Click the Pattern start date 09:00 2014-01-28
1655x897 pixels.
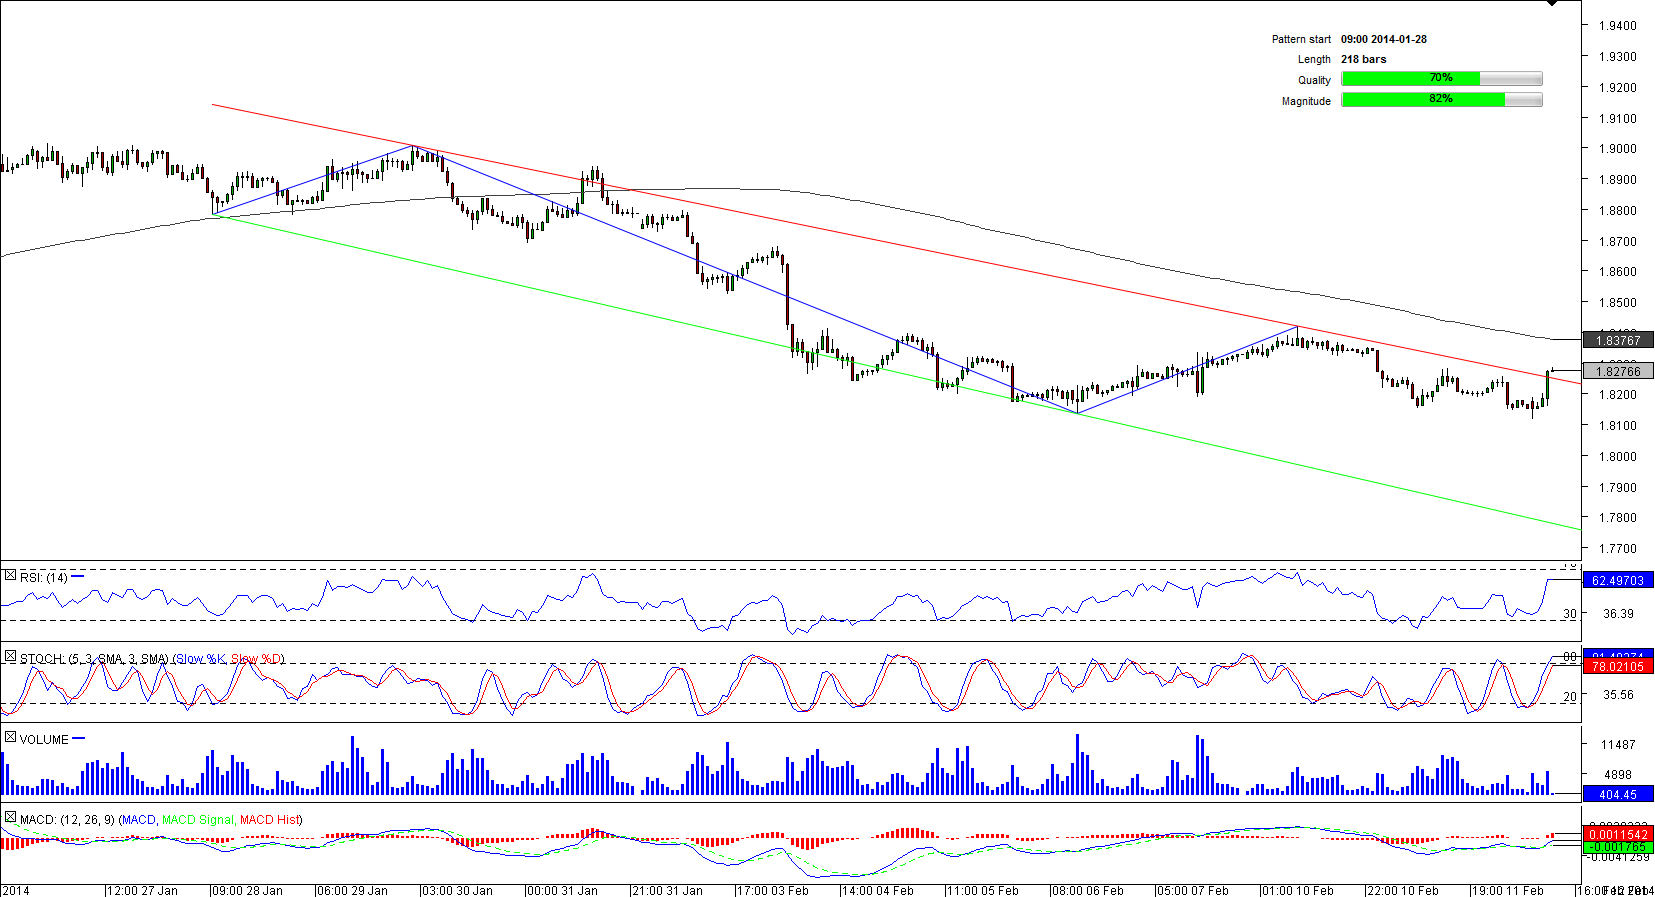pos(1383,39)
